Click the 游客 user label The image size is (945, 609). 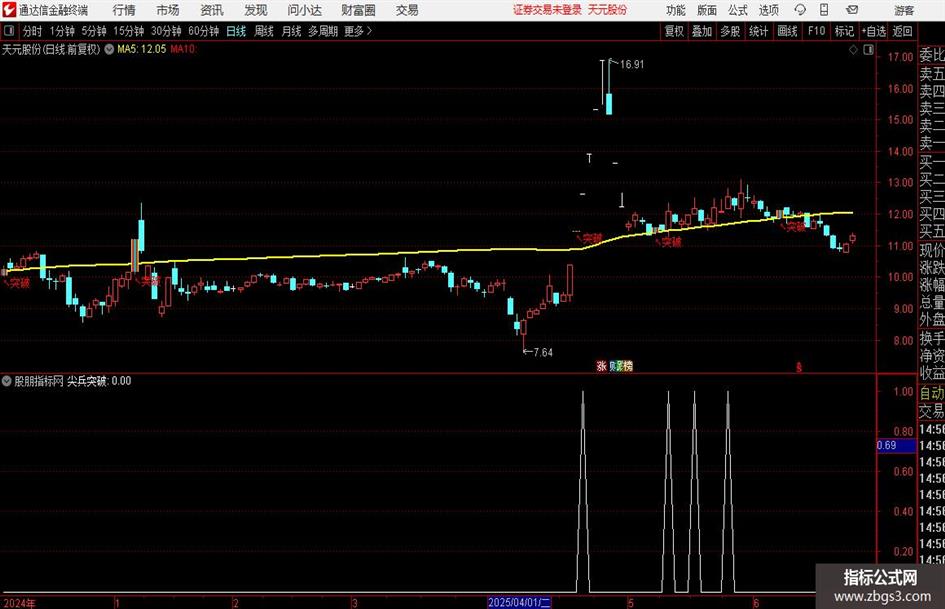click(x=904, y=10)
